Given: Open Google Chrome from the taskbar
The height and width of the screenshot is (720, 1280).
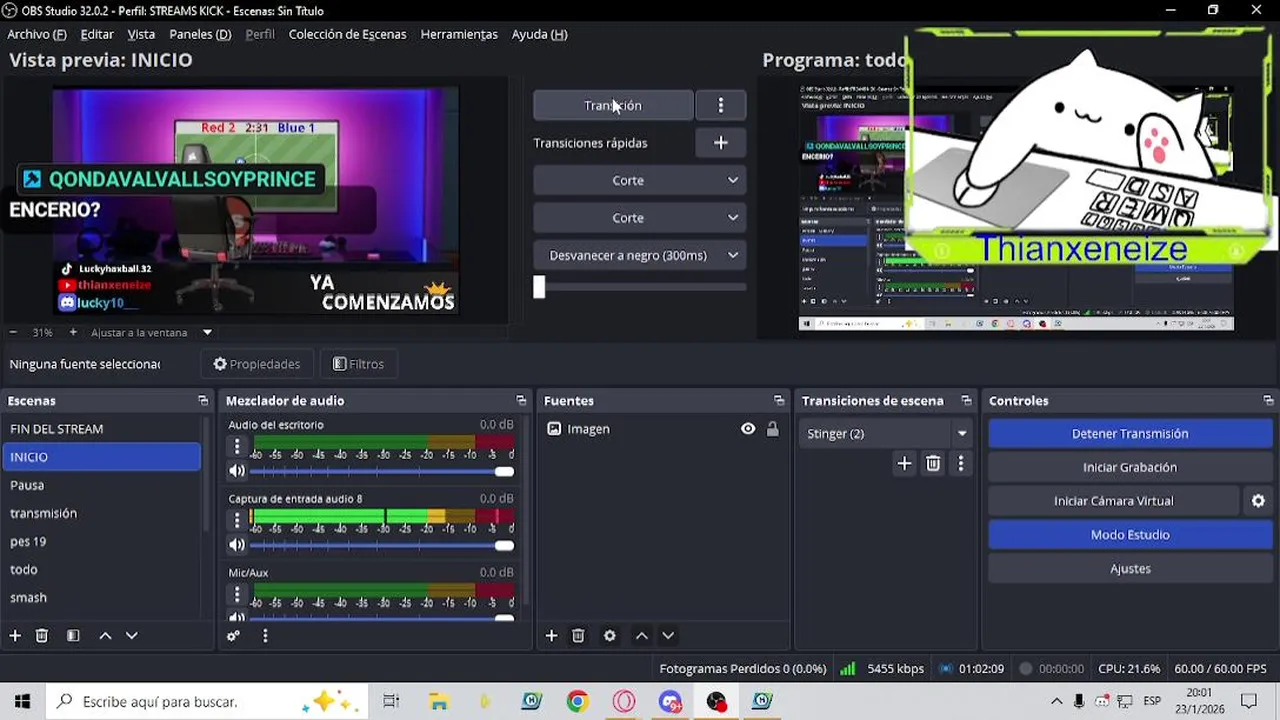Looking at the screenshot, I should coord(577,702).
